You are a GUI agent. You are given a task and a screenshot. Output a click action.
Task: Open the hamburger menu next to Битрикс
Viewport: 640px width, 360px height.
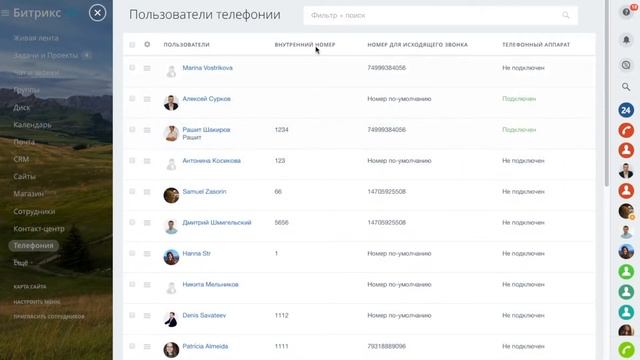point(5,13)
